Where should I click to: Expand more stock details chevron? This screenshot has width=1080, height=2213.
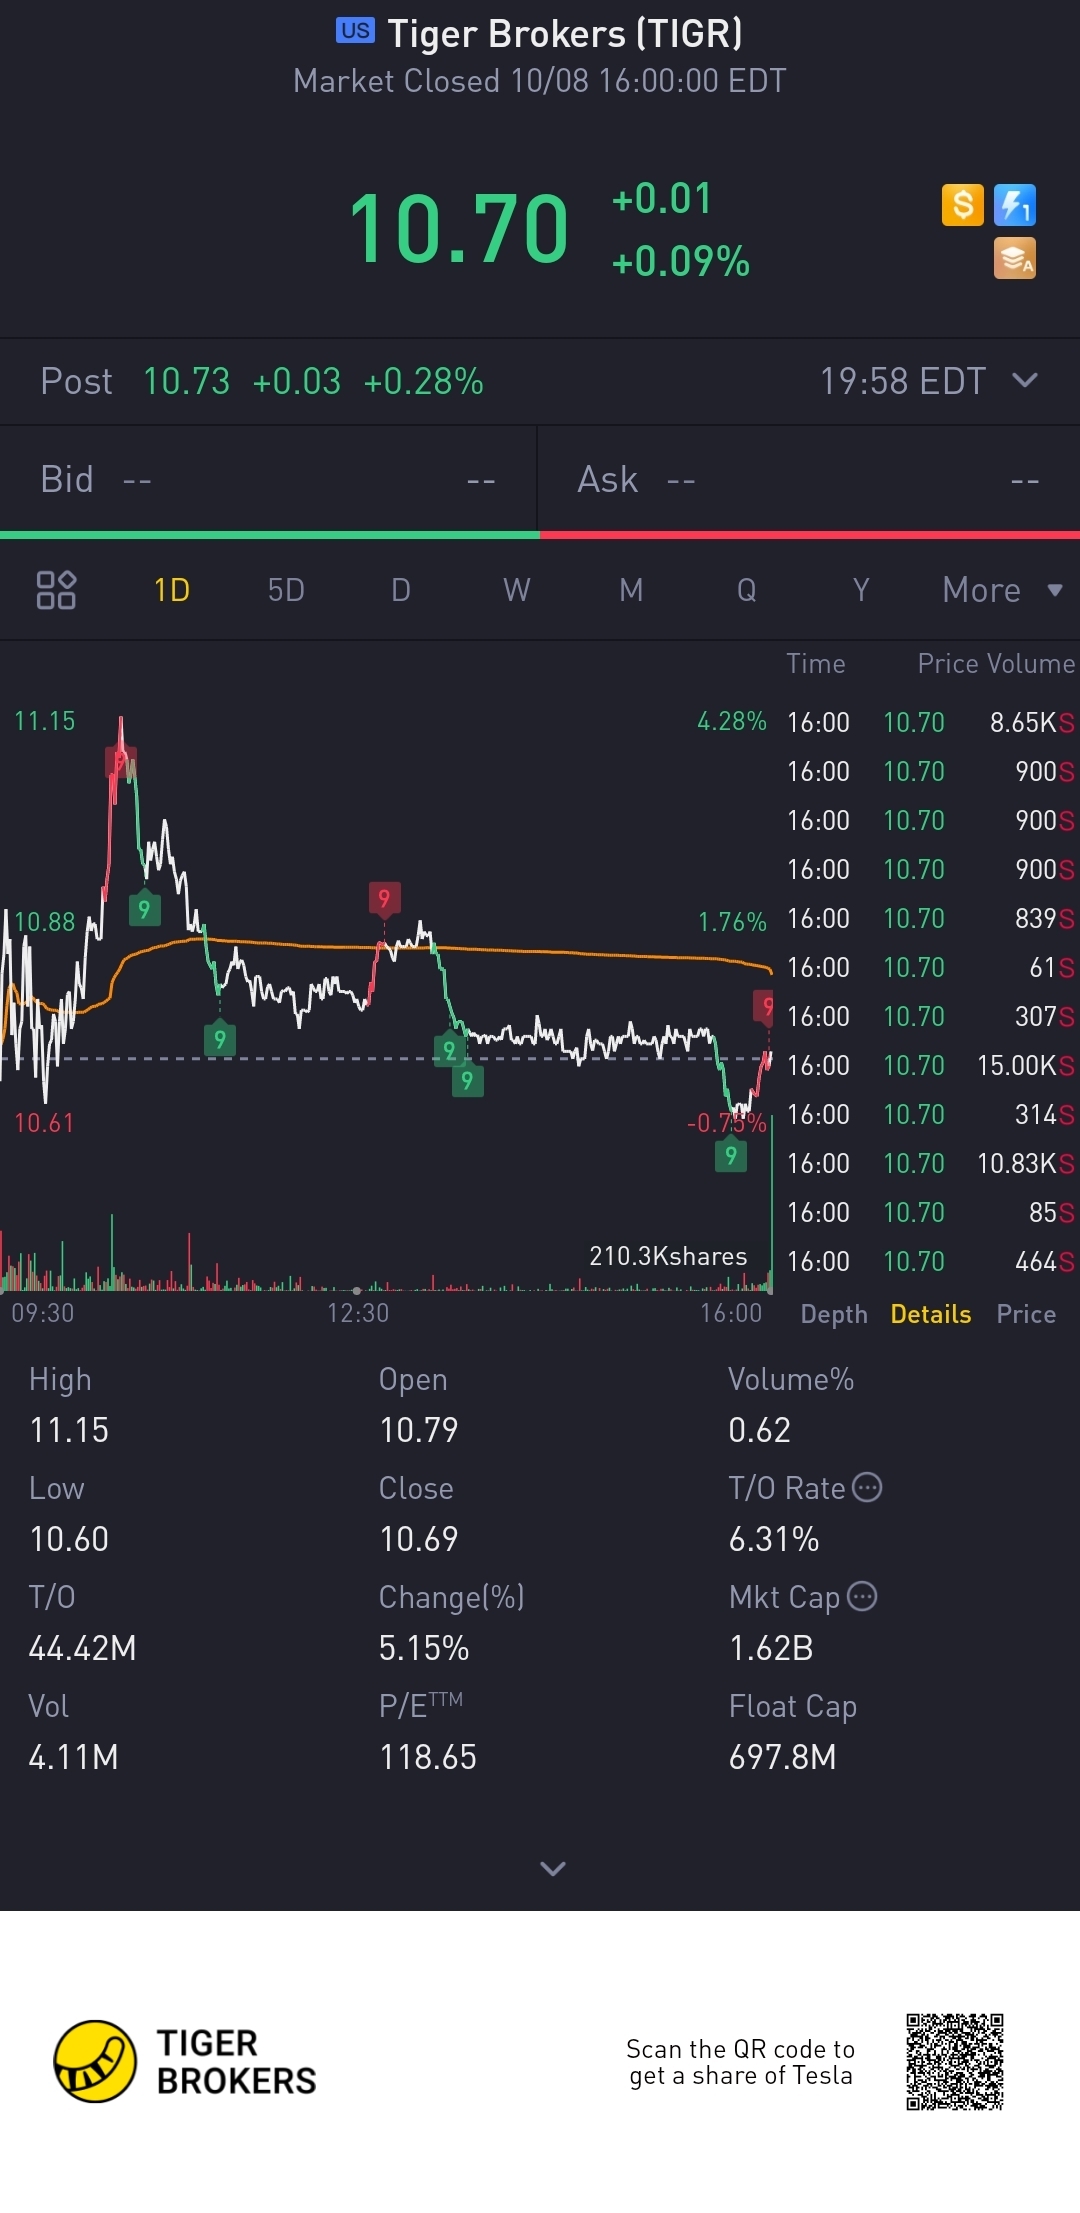click(553, 1868)
